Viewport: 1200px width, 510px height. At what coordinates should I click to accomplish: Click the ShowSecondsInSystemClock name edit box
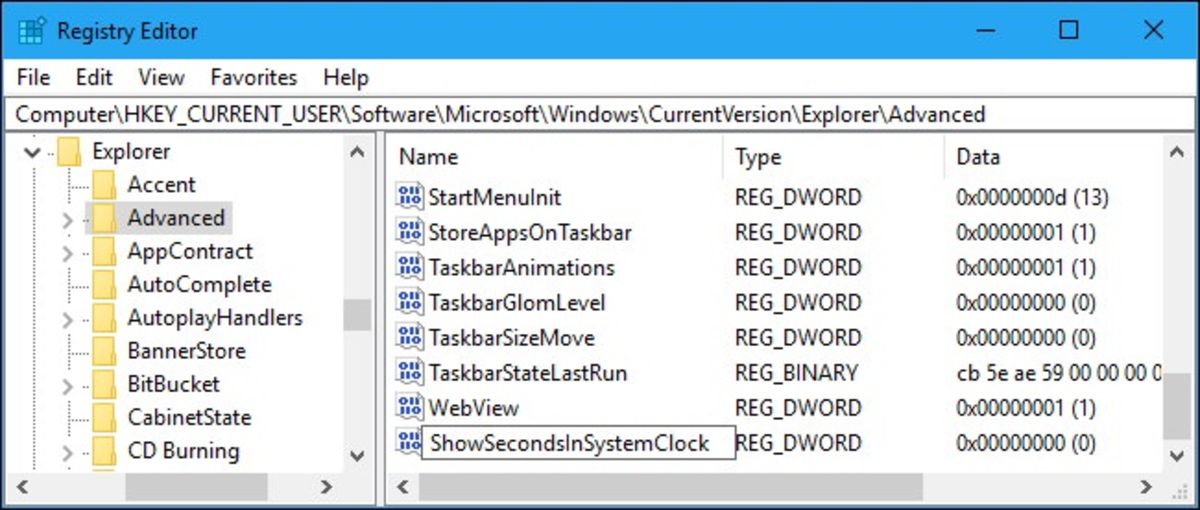(578, 443)
